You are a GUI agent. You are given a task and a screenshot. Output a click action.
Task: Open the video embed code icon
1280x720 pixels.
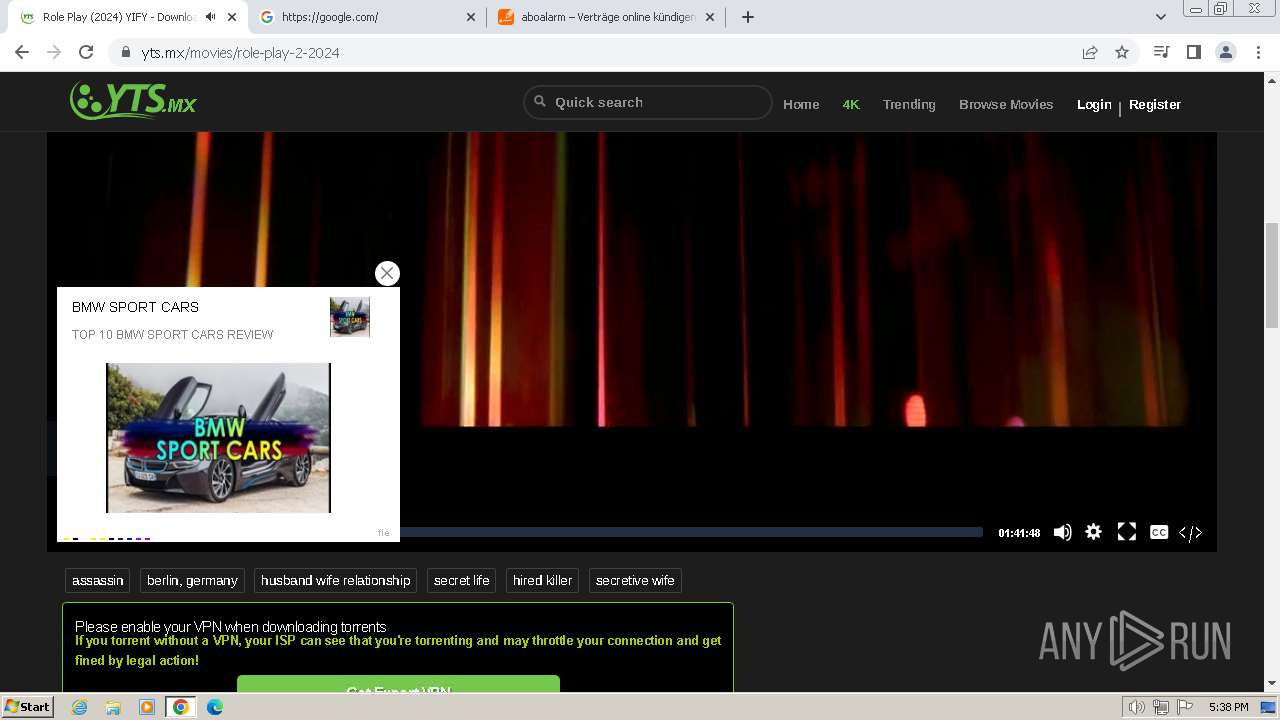pos(1190,533)
